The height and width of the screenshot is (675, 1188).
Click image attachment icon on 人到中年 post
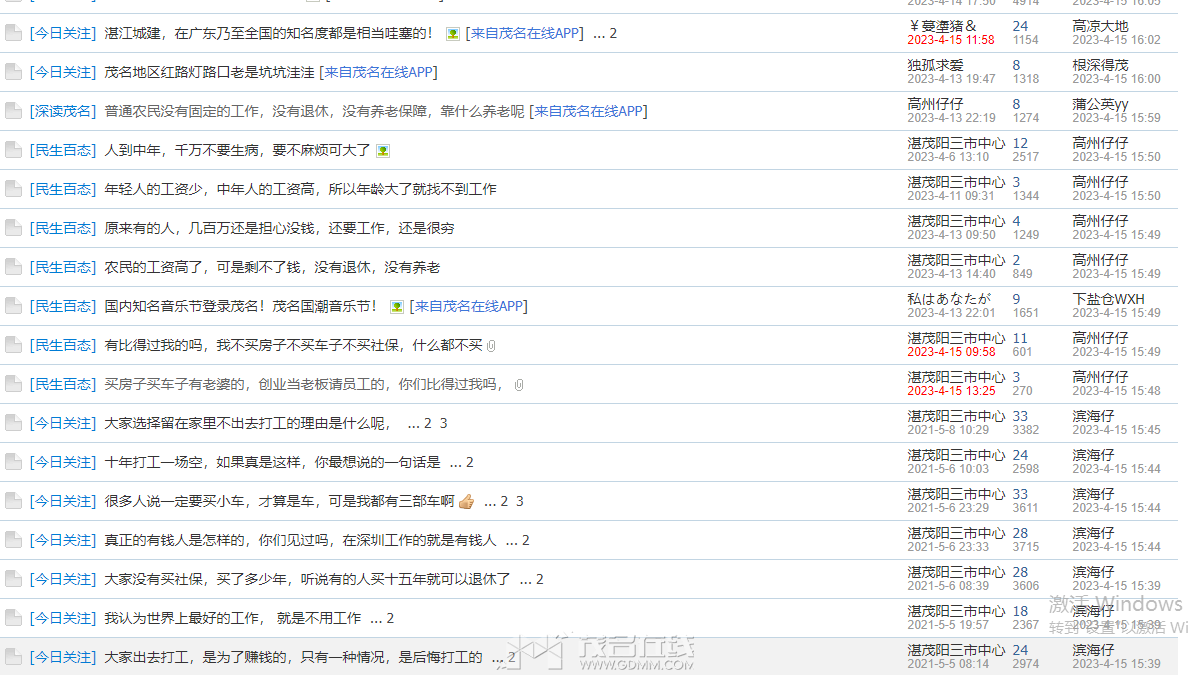[x=383, y=151]
